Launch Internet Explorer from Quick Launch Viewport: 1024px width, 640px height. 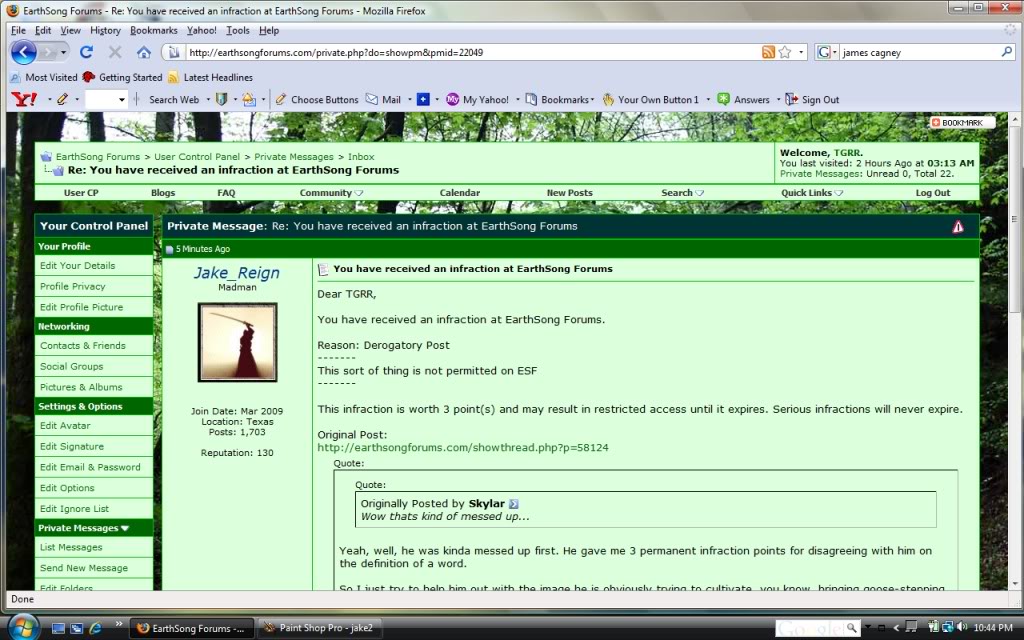point(95,628)
